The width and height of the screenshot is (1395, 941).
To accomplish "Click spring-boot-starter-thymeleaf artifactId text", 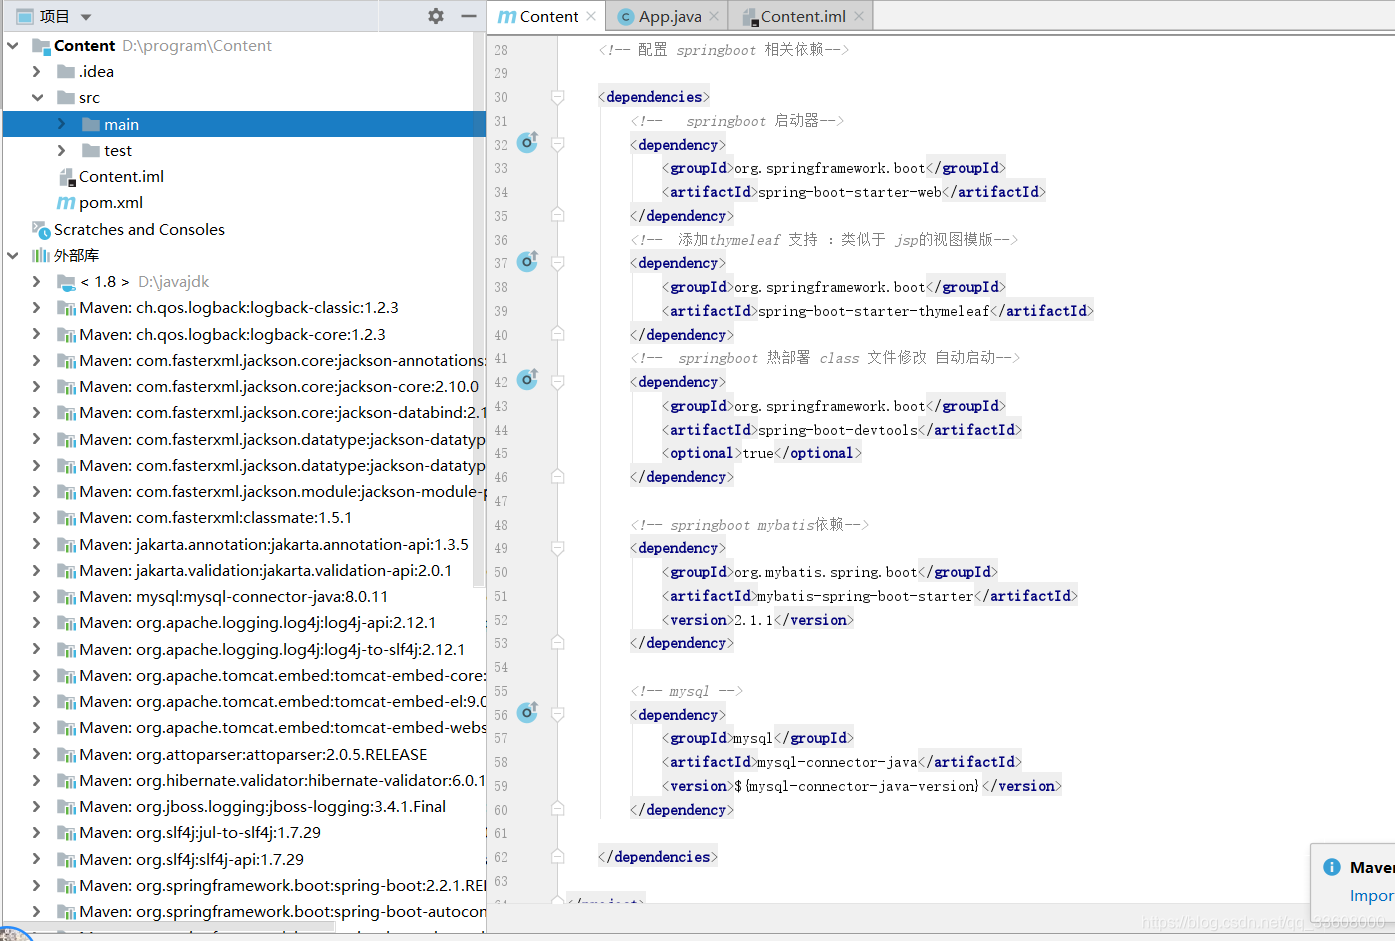I will pyautogui.click(x=874, y=311).
